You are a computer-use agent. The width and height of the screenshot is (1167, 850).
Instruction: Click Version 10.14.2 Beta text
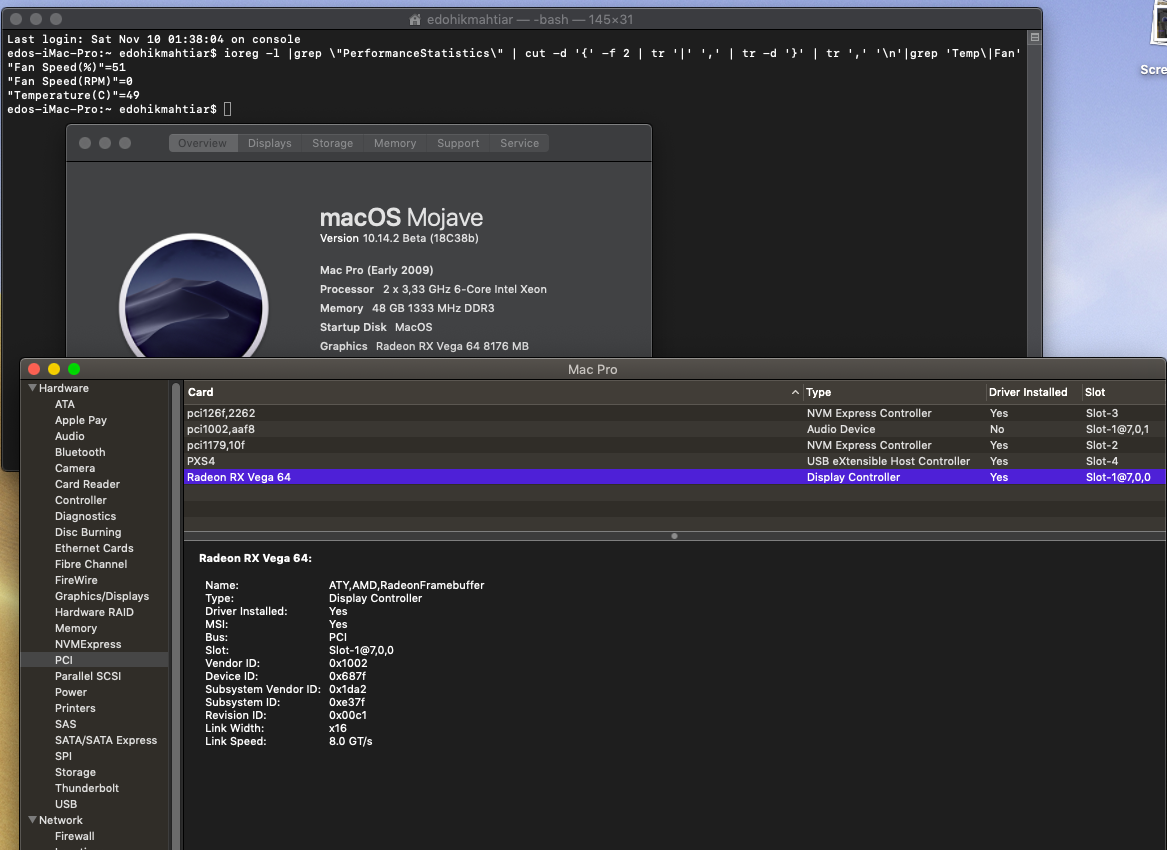399,238
